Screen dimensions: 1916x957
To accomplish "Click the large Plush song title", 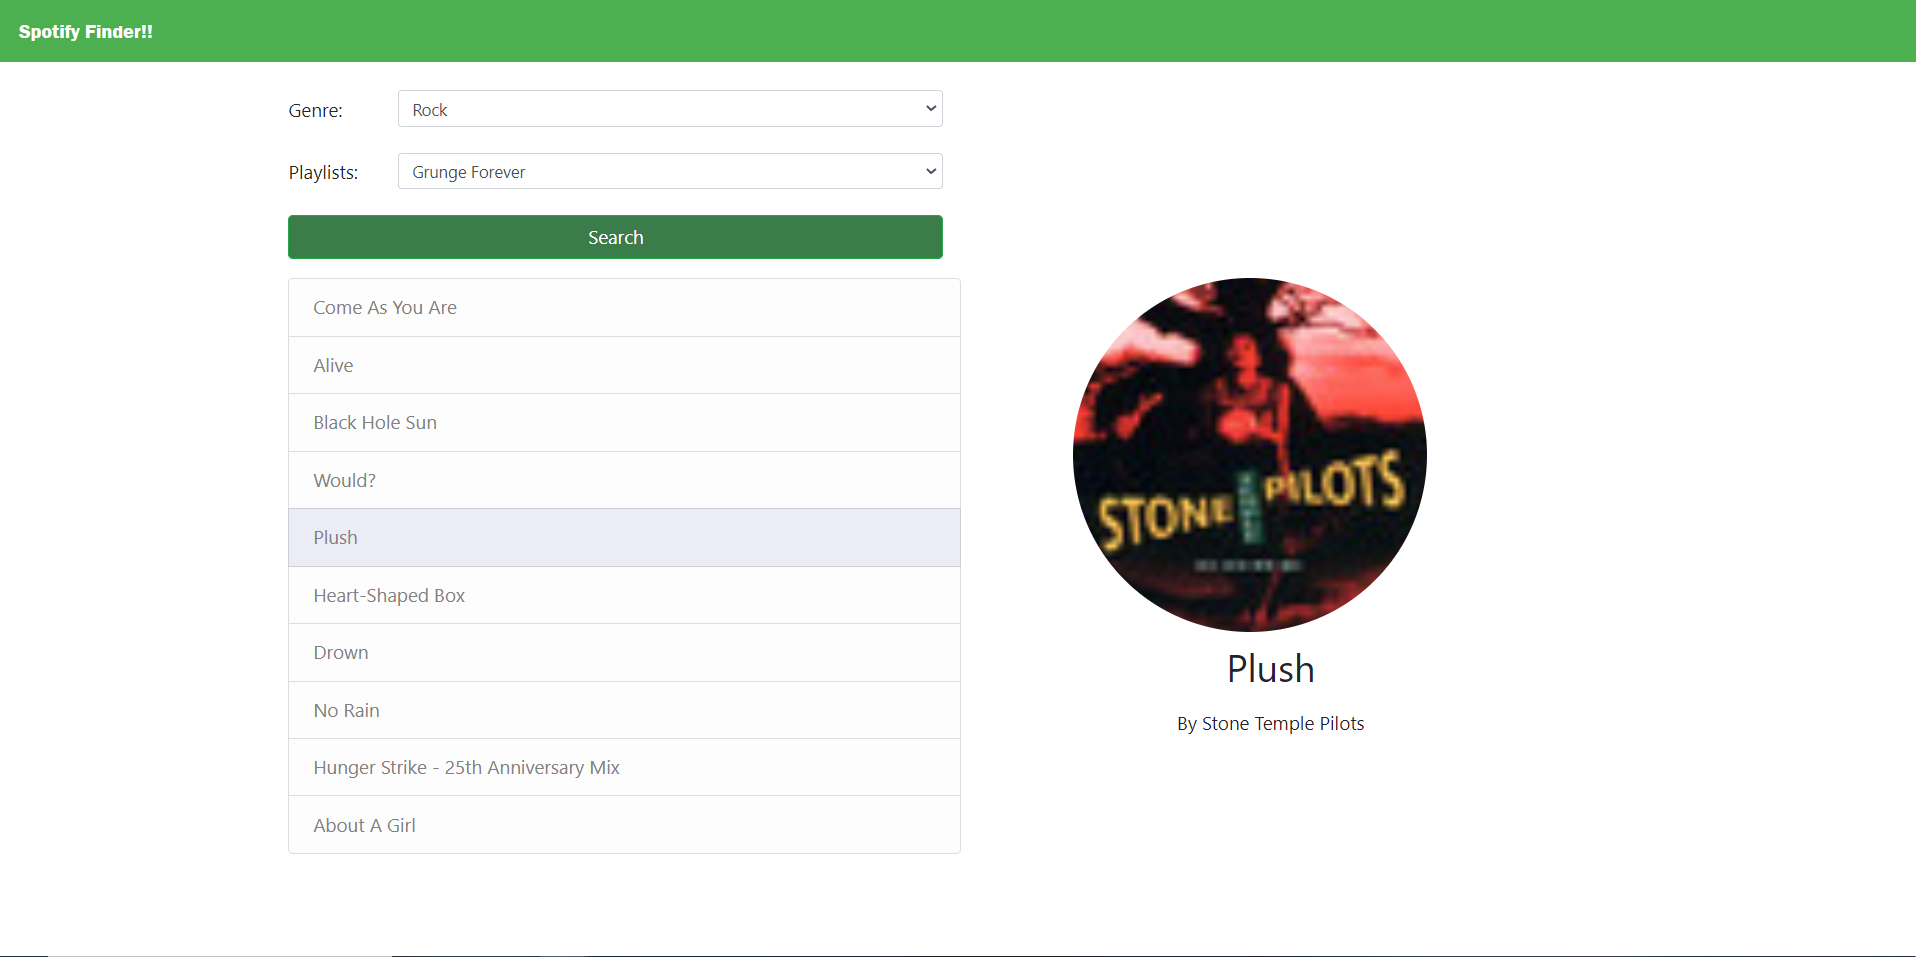I will [1271, 669].
